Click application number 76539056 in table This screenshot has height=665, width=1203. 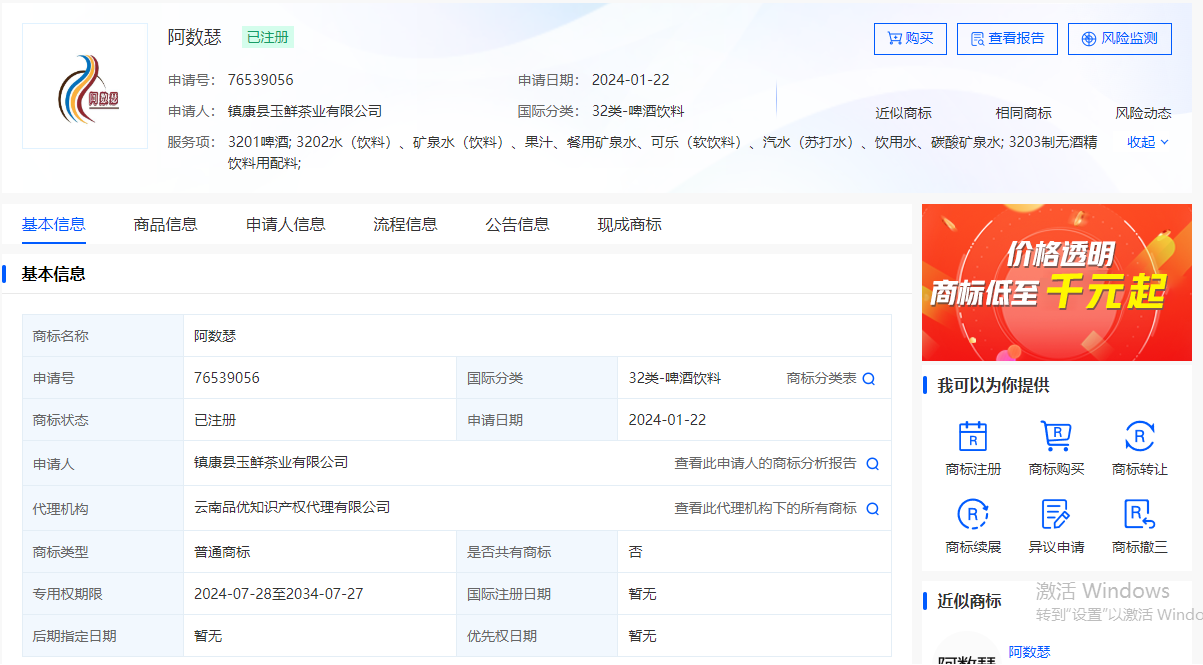pos(227,378)
